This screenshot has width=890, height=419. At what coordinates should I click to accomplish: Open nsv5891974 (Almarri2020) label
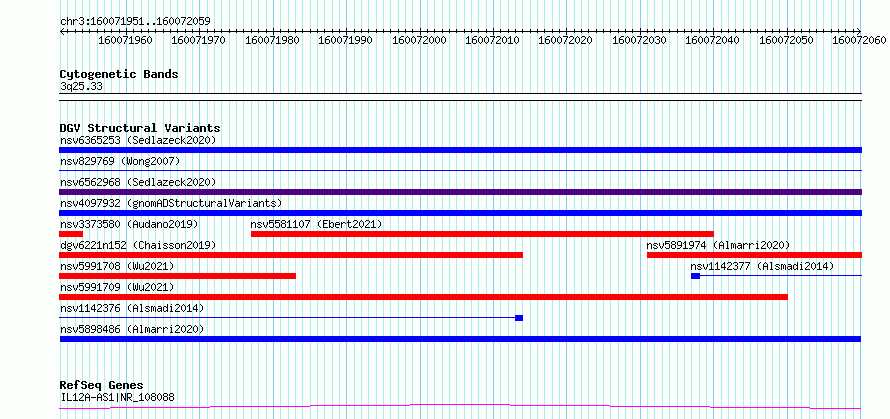coord(718,245)
